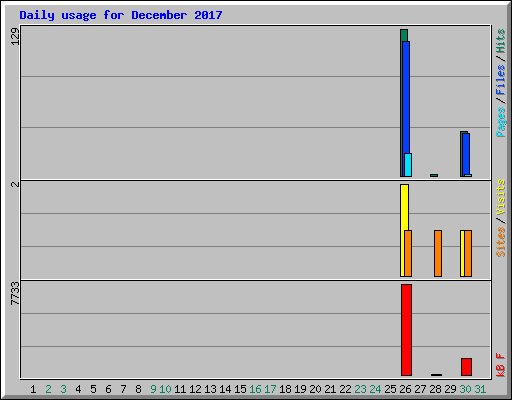Click green day label 24 on the x-axis
This screenshot has height=400, width=512.
375,389
